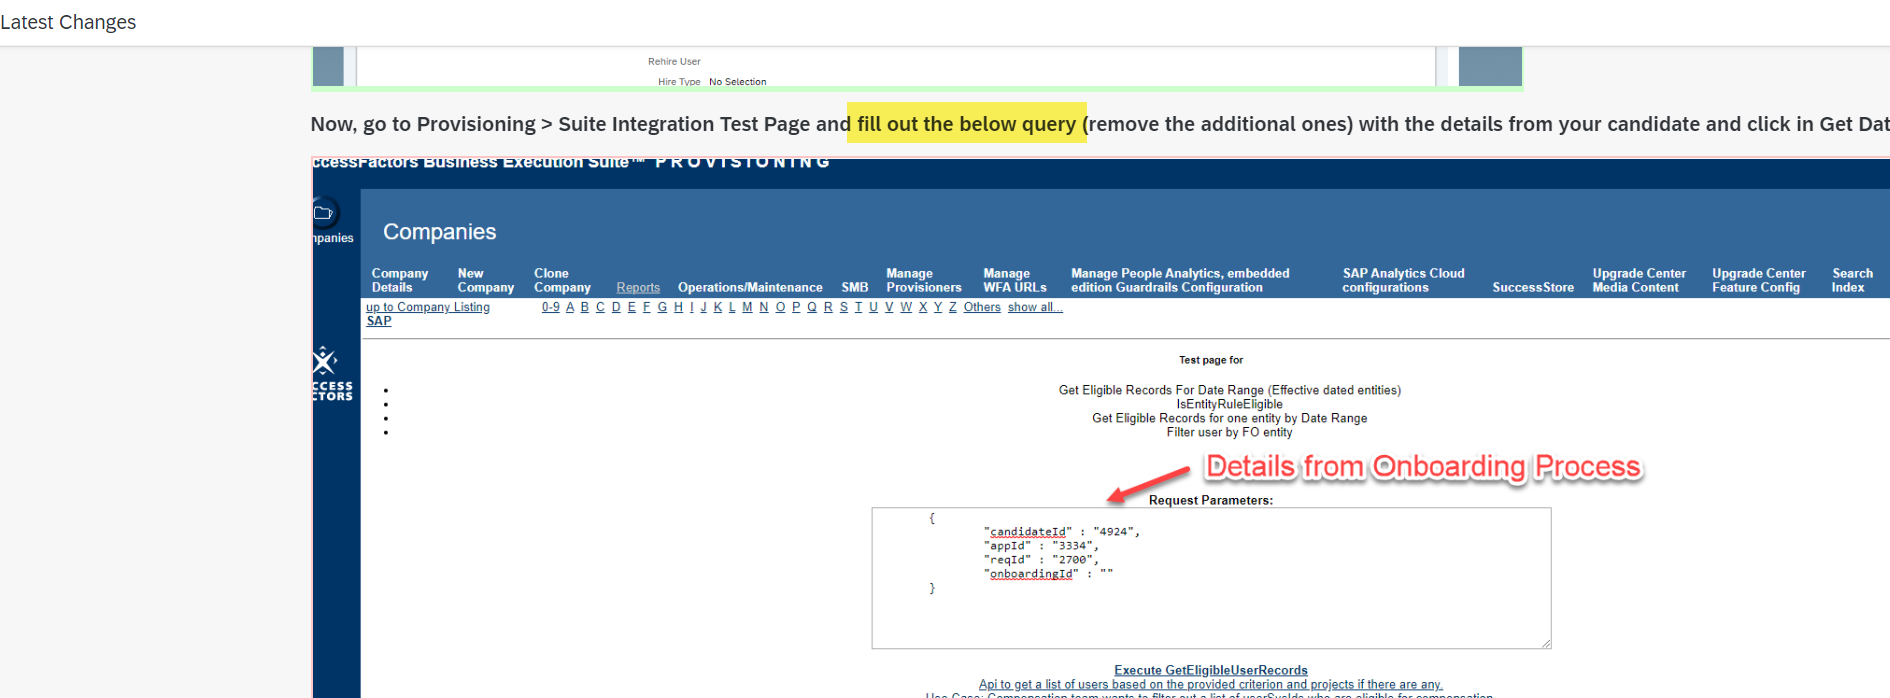1890x698 pixels.
Task: Filter companies by letter F
Action: (646, 307)
